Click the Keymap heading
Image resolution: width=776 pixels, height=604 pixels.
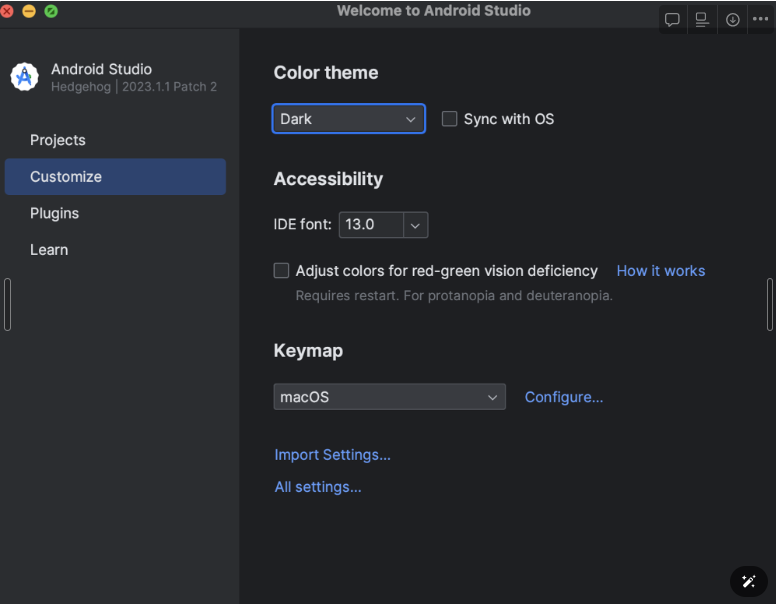[308, 351]
